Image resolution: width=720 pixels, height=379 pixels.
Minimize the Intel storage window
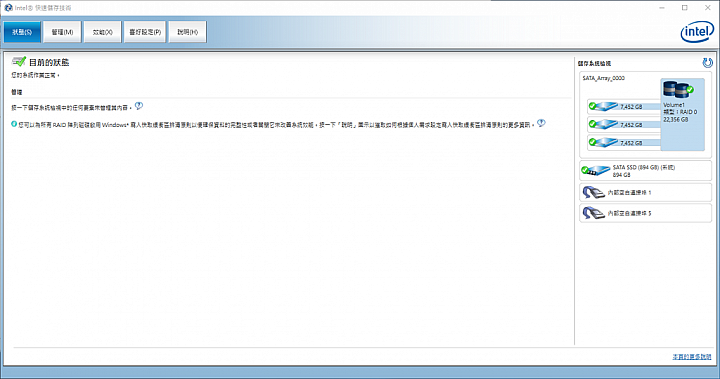pyautogui.click(x=662, y=8)
